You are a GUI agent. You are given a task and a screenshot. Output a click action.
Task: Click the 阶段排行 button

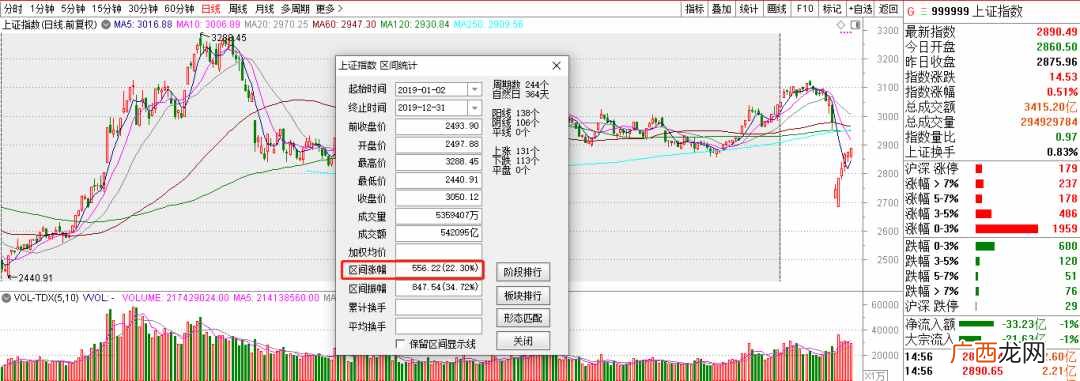[523, 271]
